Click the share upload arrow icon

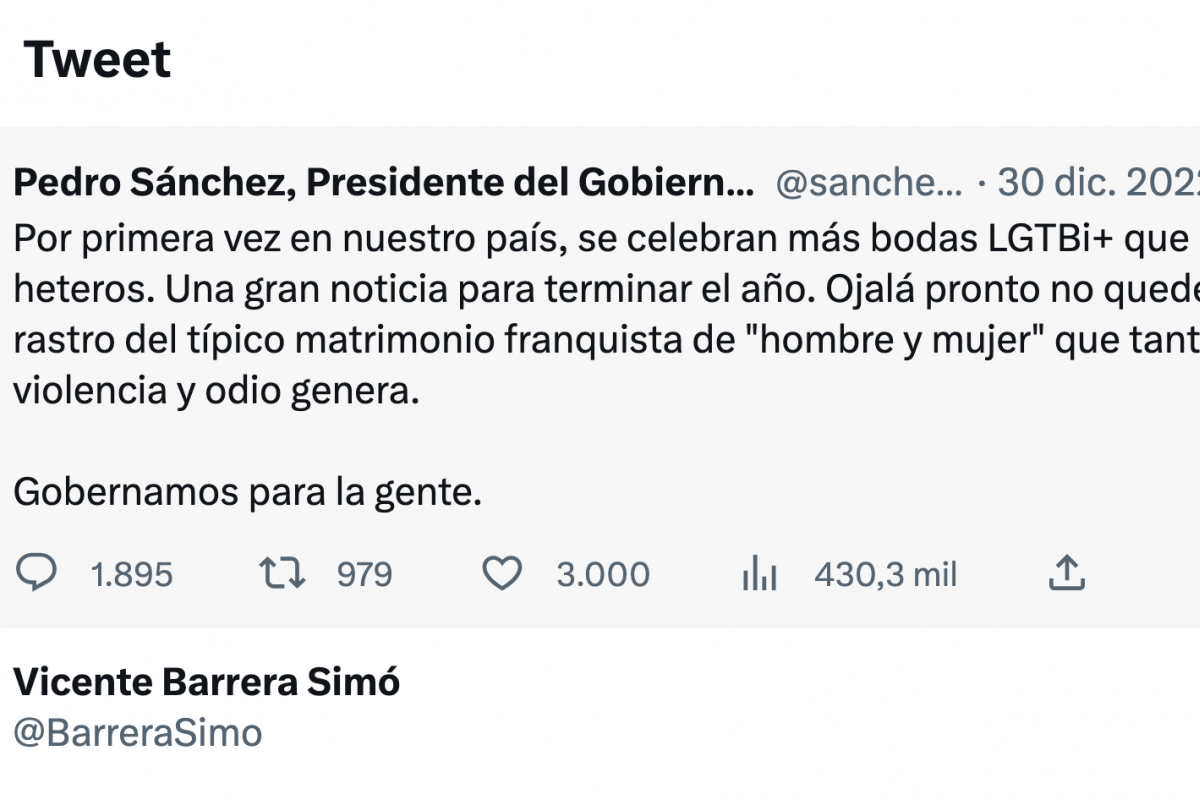tap(1066, 573)
